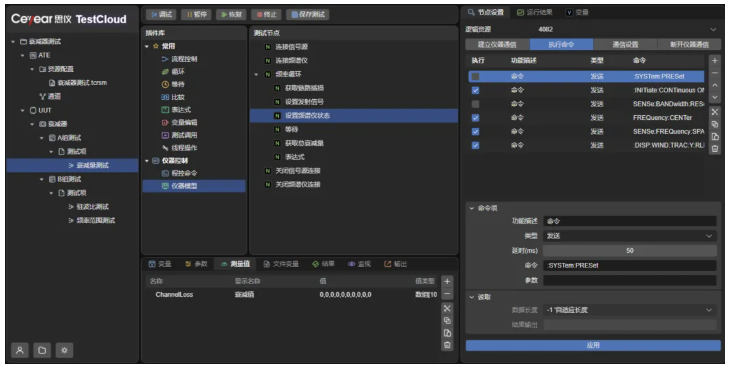This screenshot has width=729, height=372.
Task: Open the 类型 发送 type dropdown
Action: click(630, 236)
